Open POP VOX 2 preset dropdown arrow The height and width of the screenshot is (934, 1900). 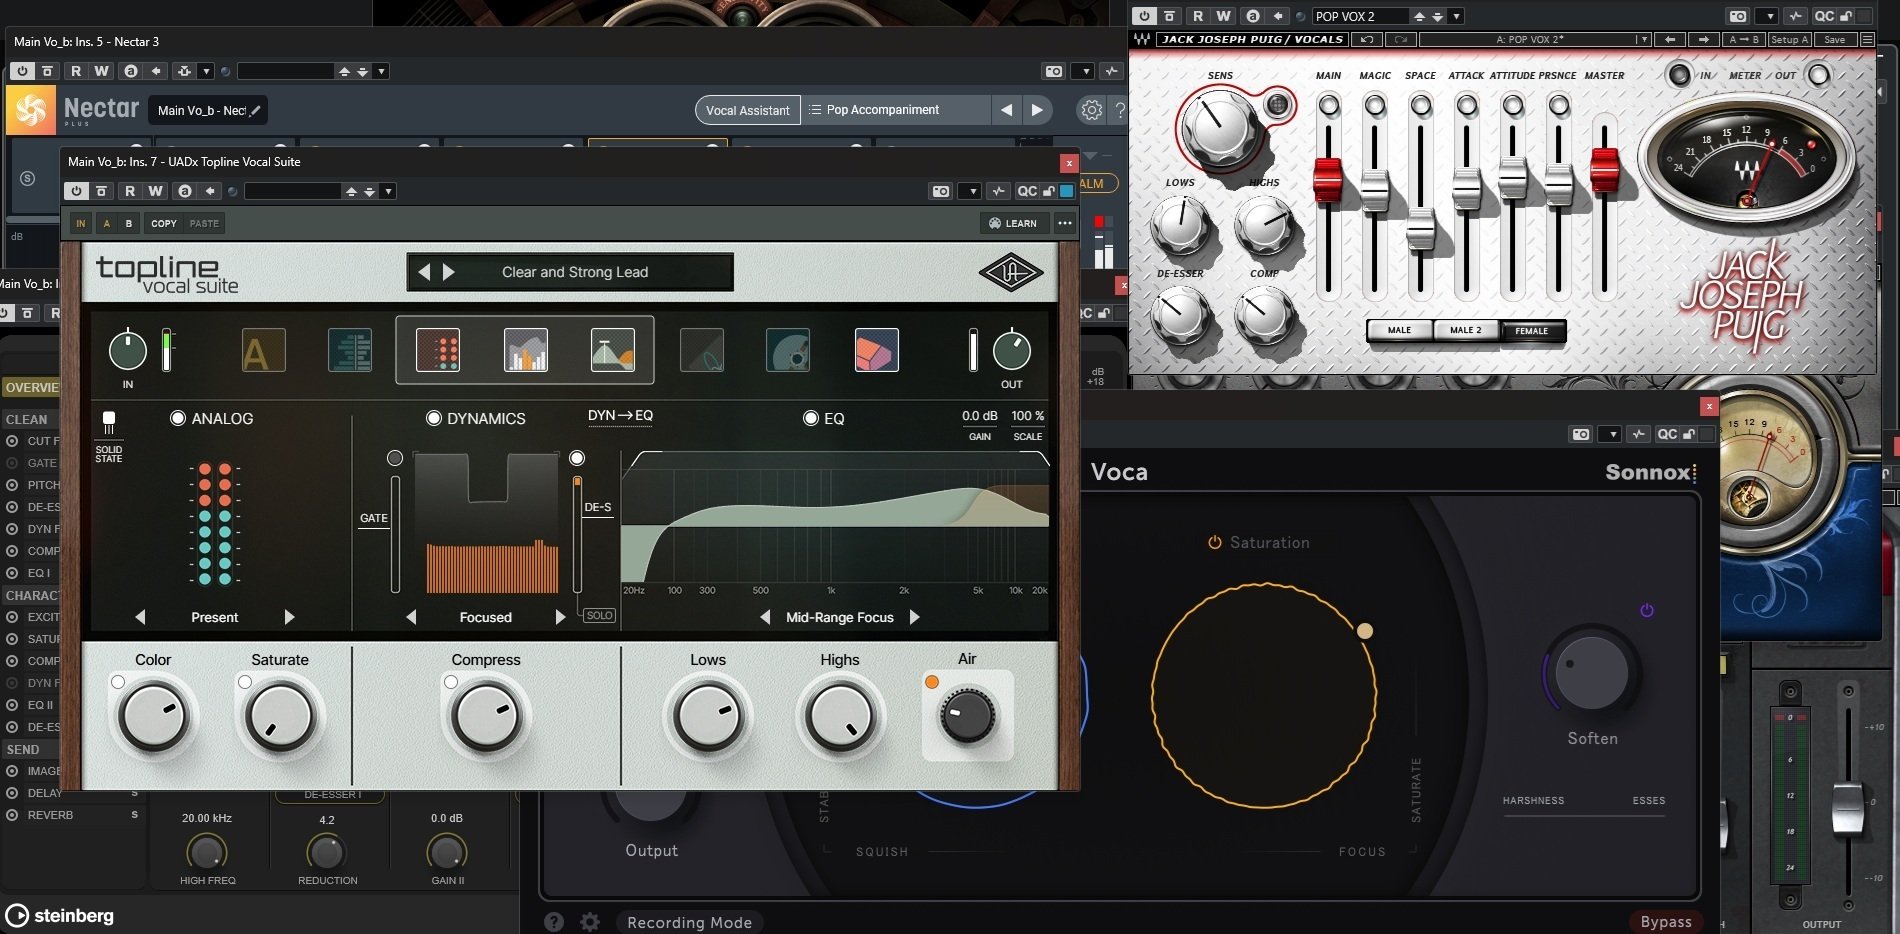(x=1457, y=16)
